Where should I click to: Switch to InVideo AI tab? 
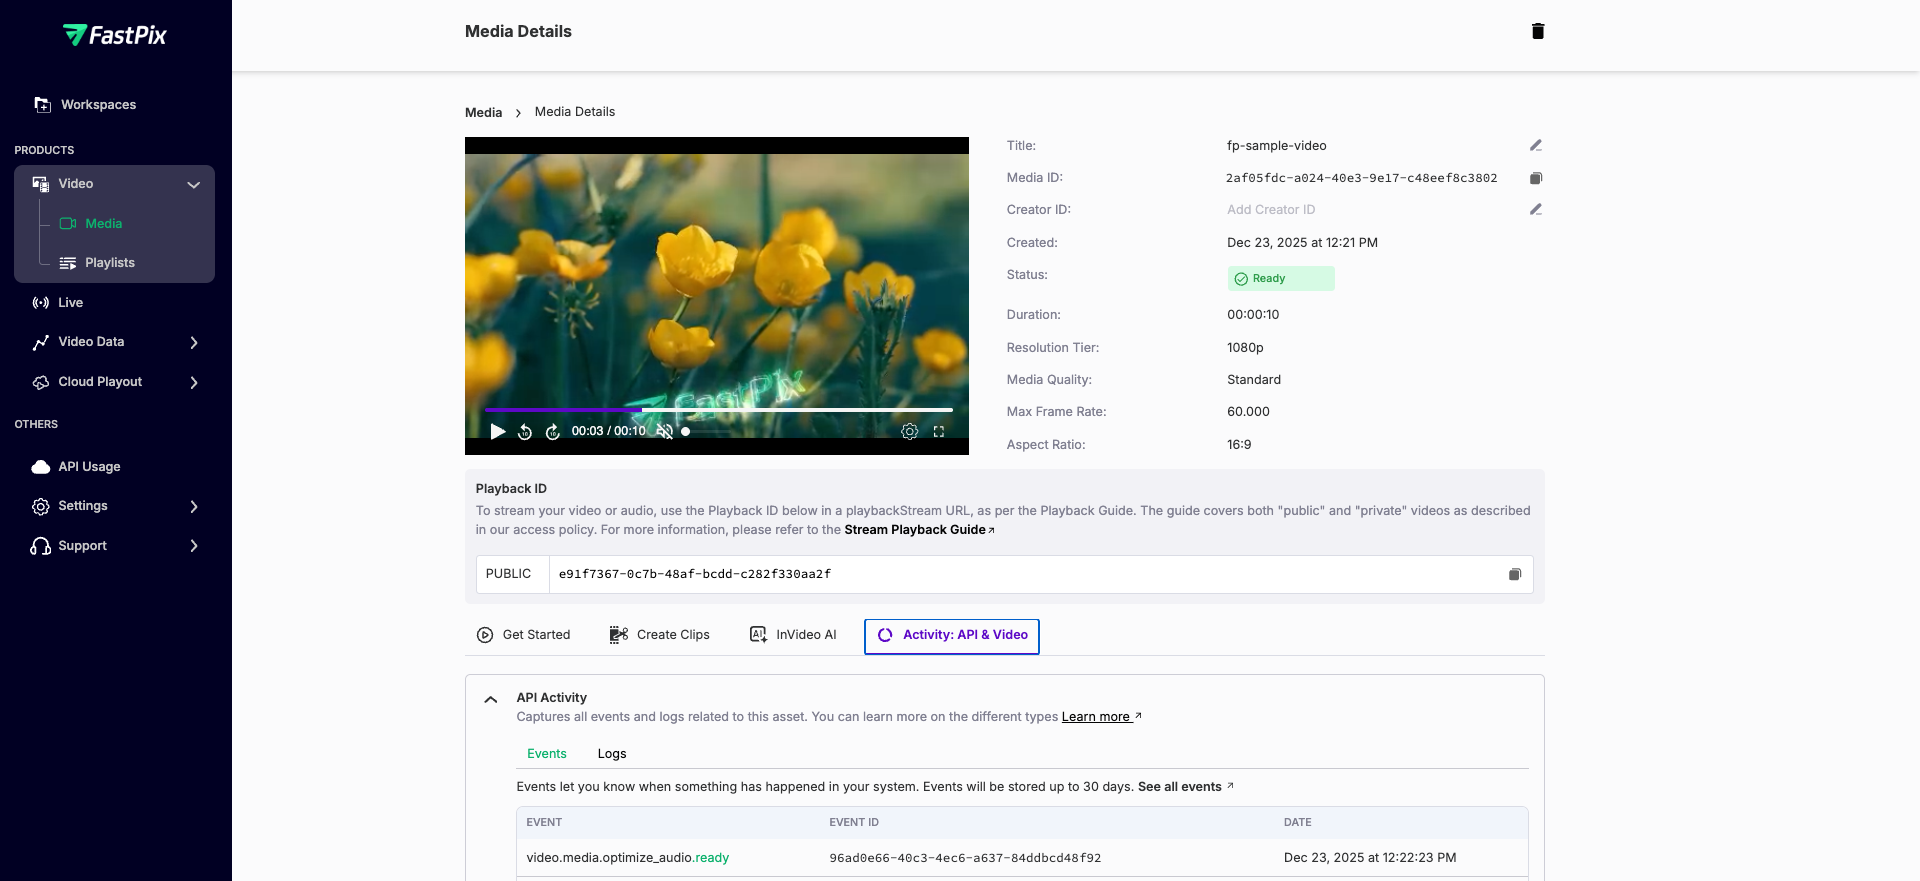pyautogui.click(x=793, y=635)
